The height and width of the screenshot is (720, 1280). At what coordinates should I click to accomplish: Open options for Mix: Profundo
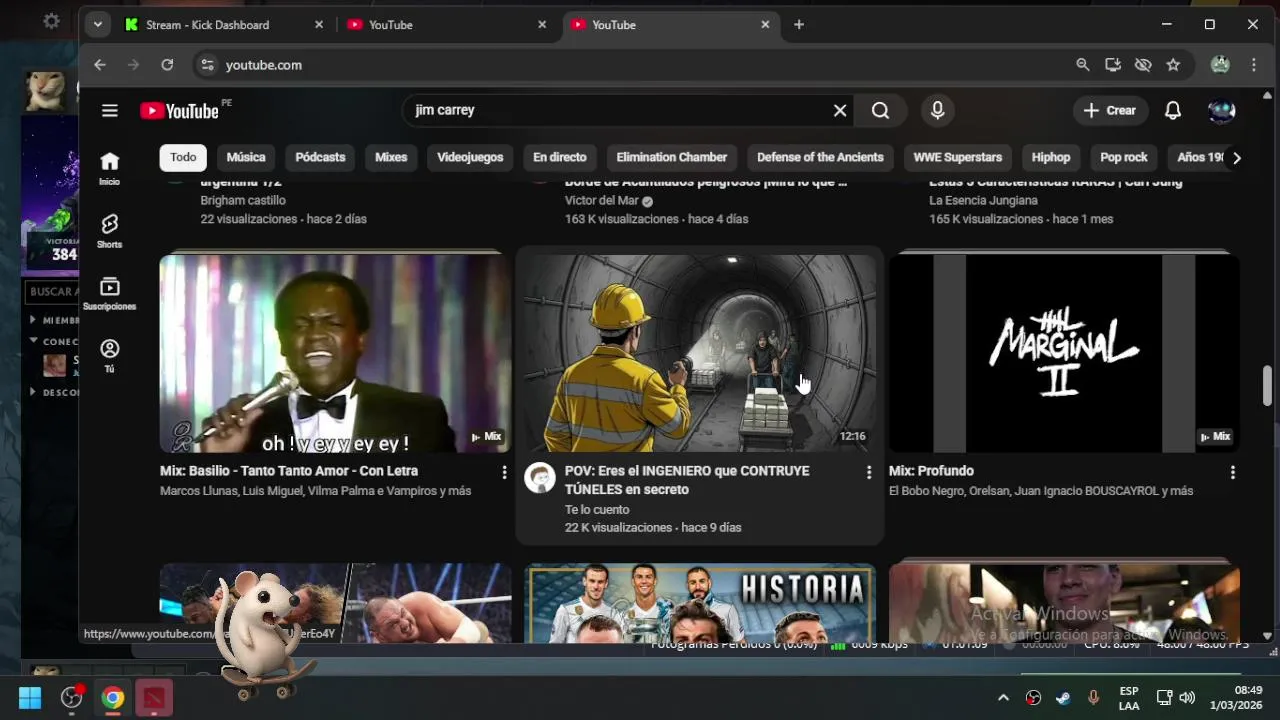point(1232,472)
